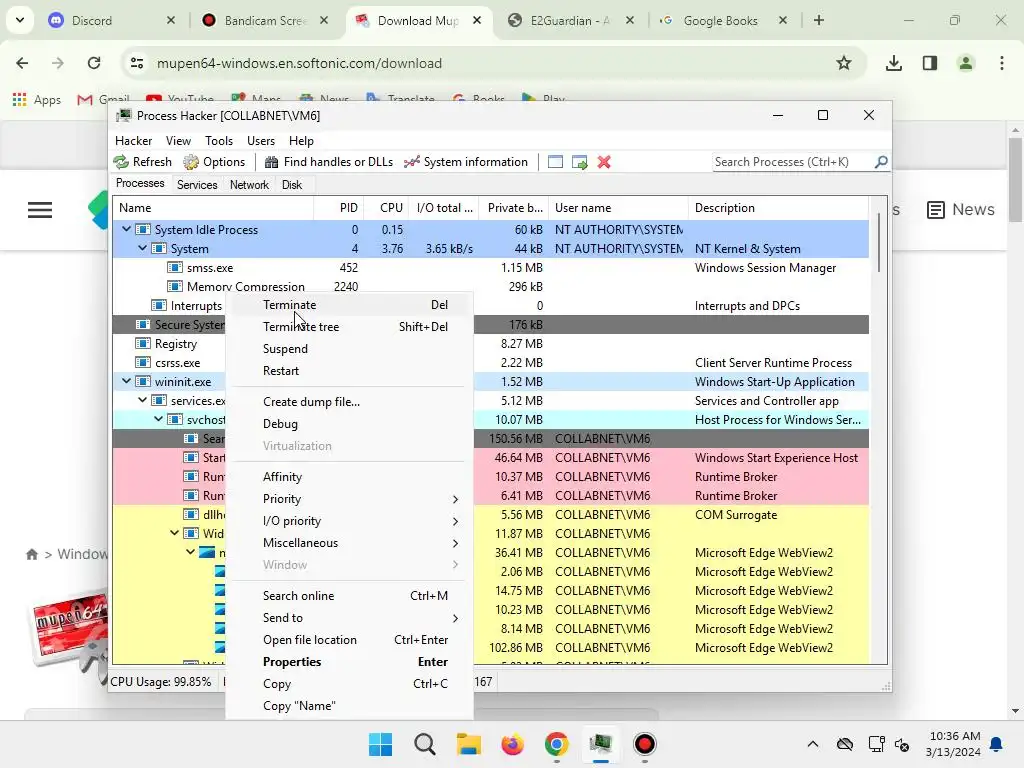Show hidden tray icons chevron

click(x=812, y=744)
